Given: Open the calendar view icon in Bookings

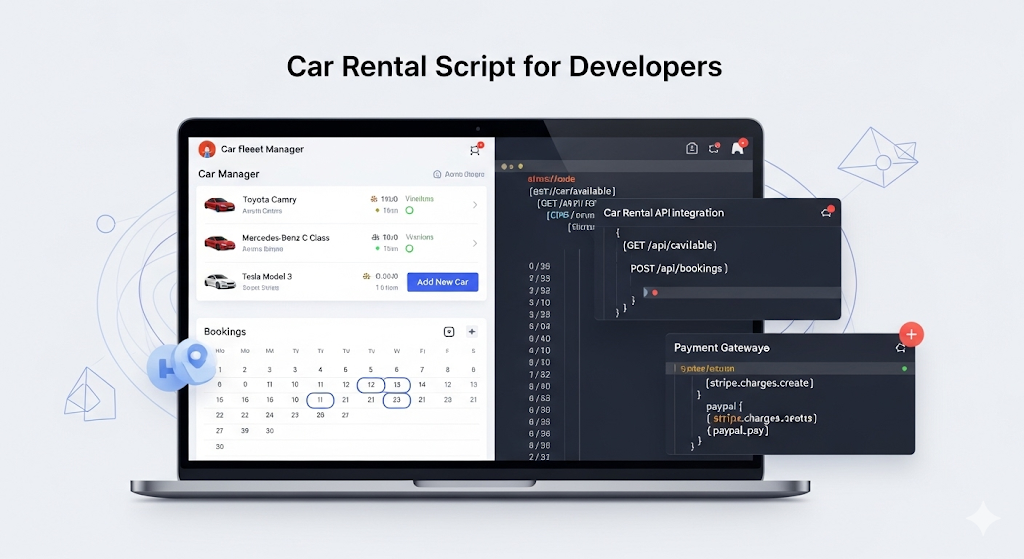Looking at the screenshot, I should click(449, 332).
